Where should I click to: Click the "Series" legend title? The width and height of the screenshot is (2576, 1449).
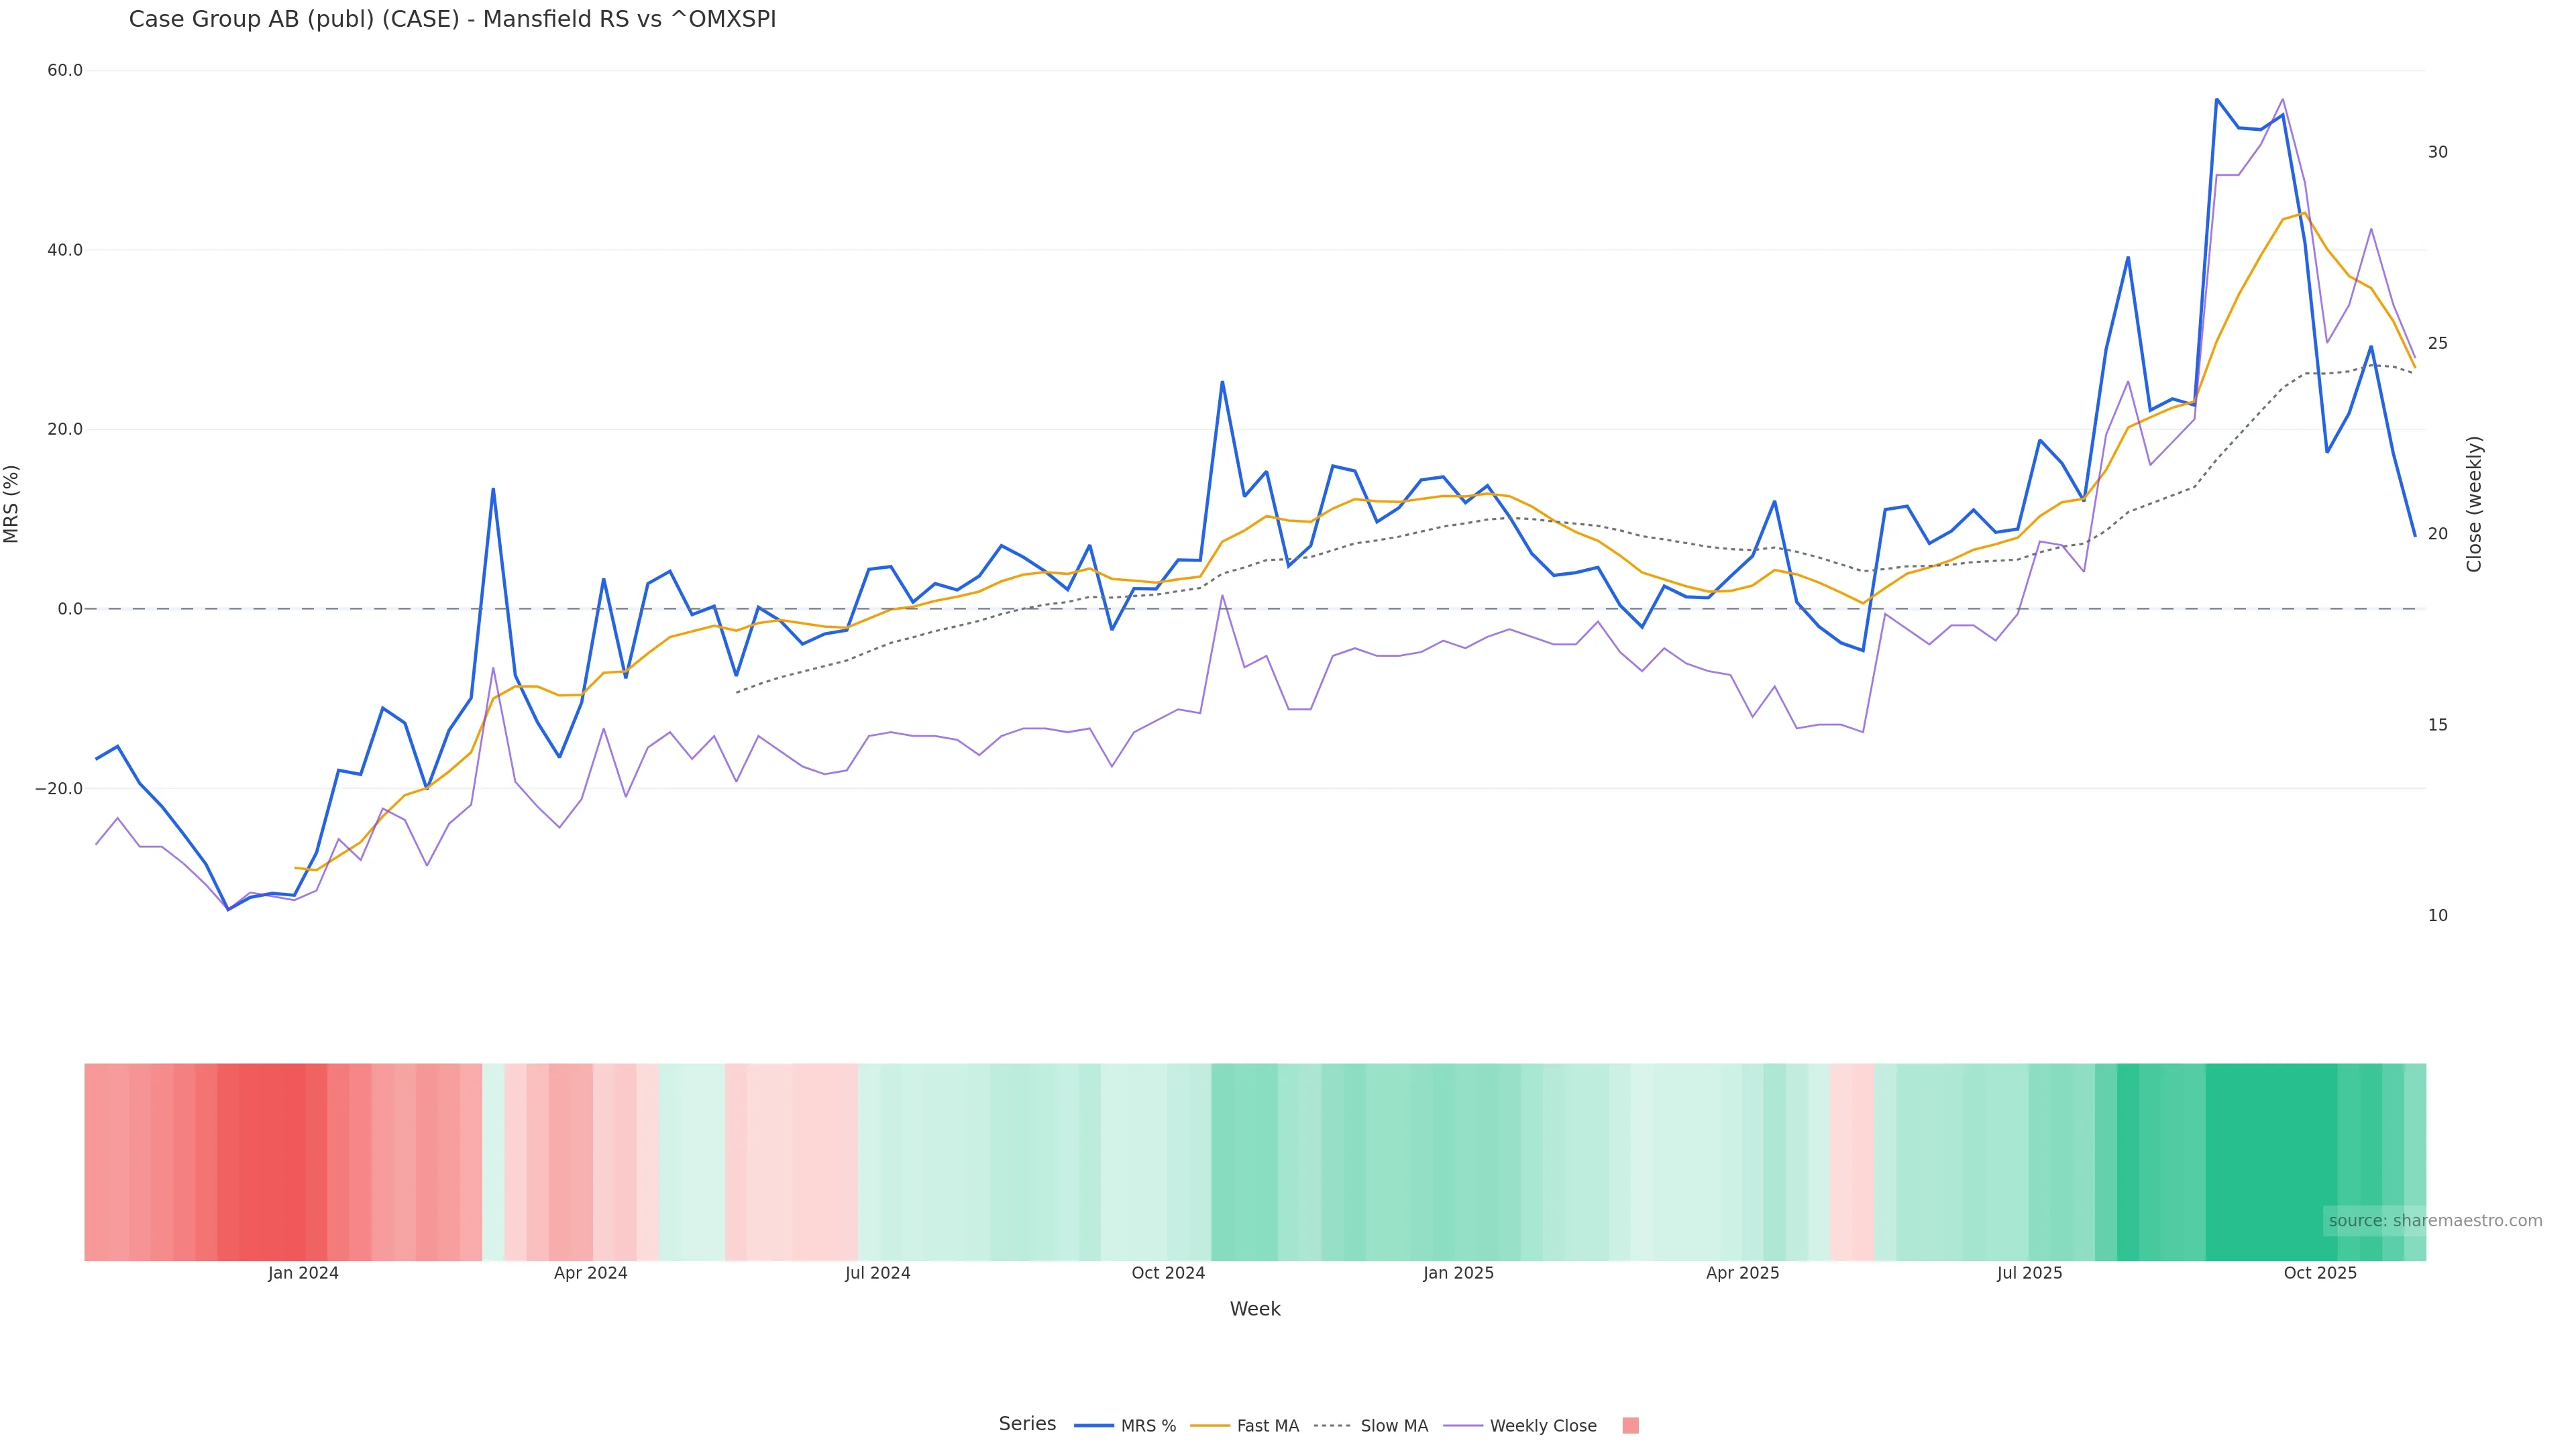tap(1027, 1424)
